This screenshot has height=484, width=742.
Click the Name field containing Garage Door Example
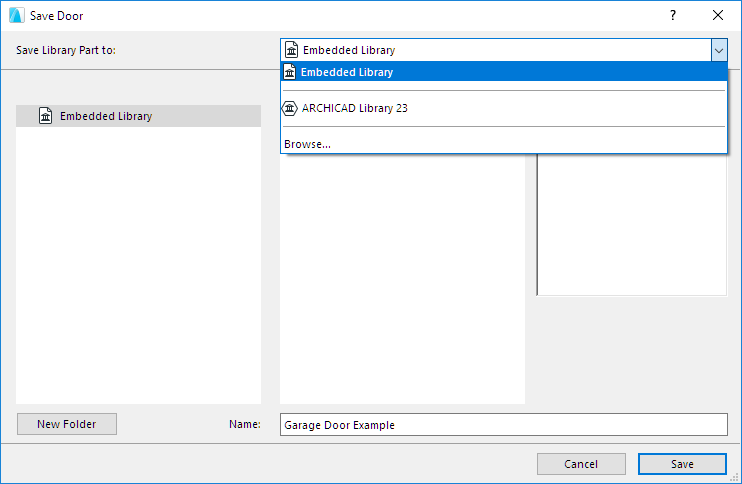[x=504, y=424]
